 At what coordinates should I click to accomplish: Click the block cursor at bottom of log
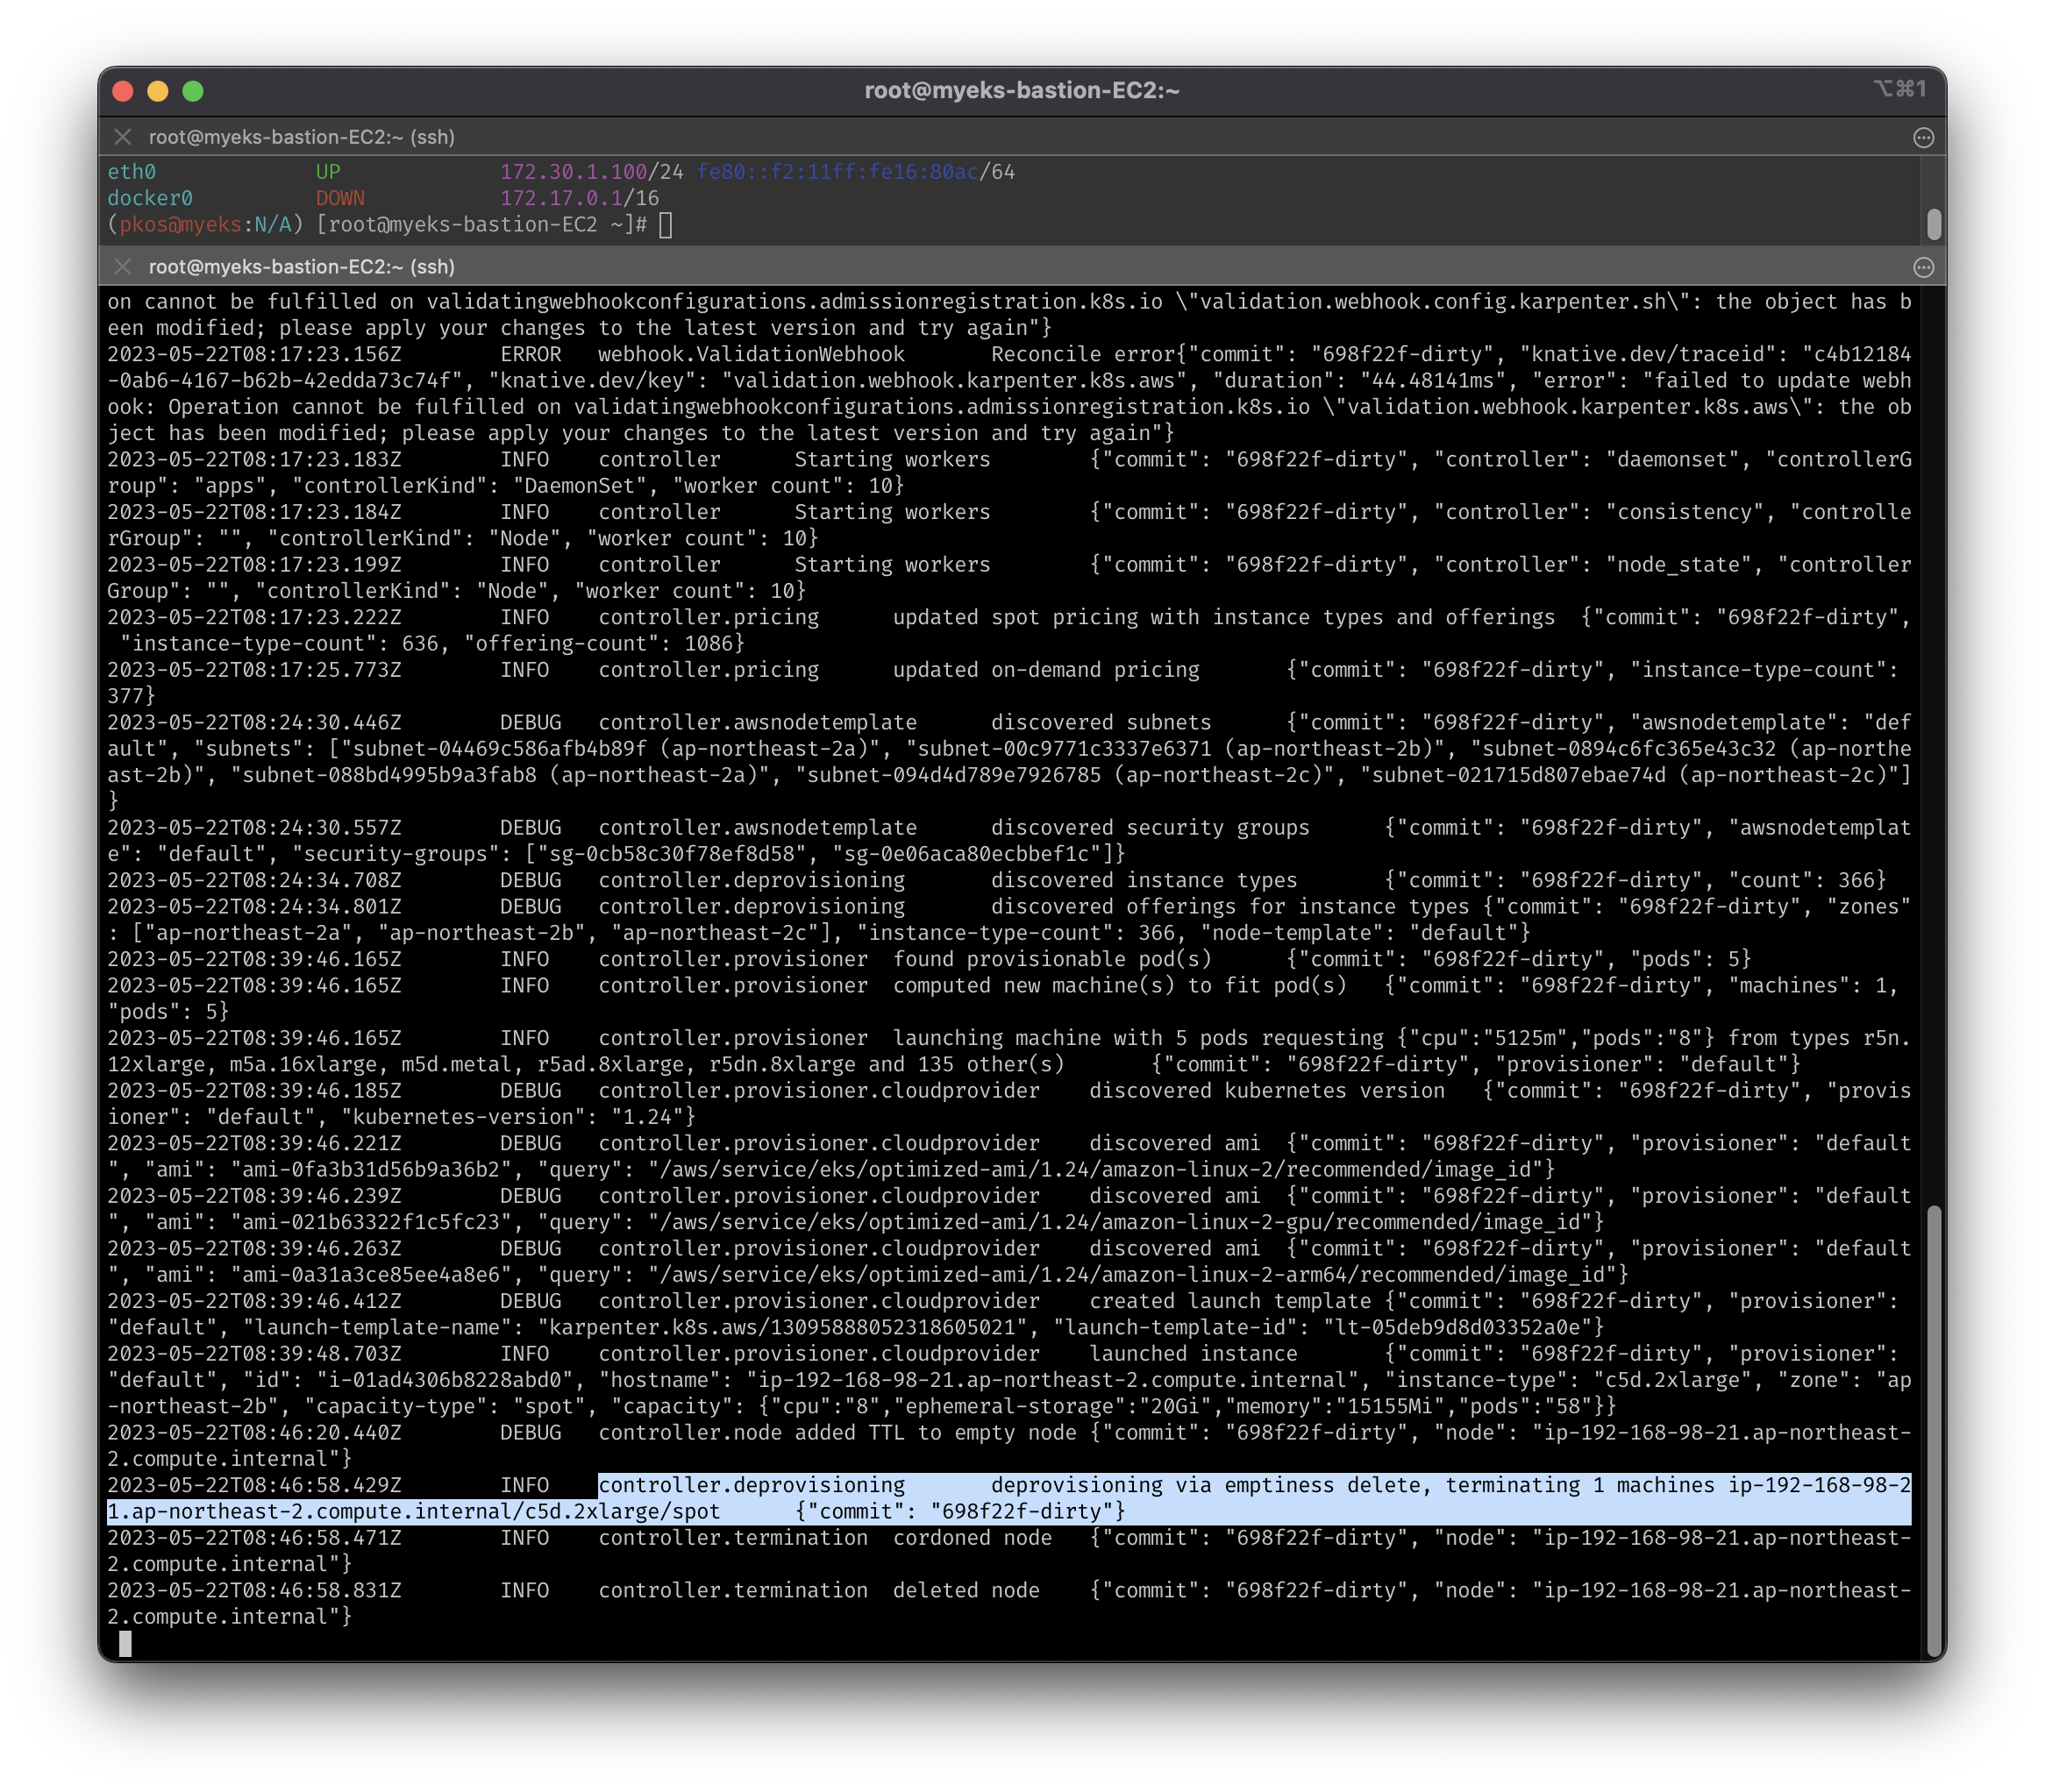click(x=125, y=1643)
